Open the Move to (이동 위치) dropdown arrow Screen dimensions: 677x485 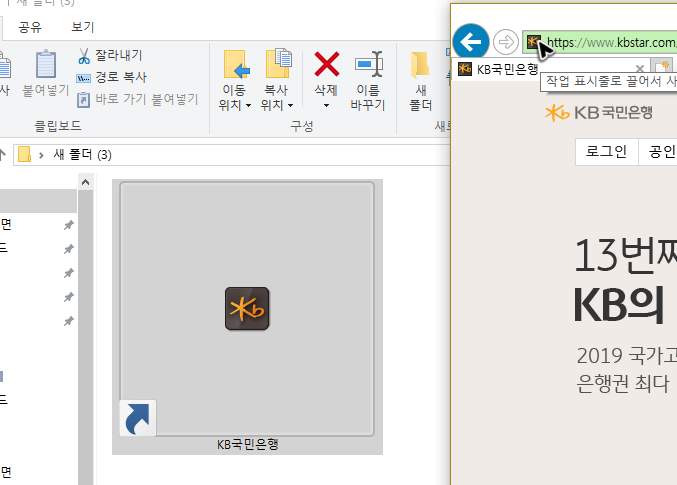coord(248,105)
